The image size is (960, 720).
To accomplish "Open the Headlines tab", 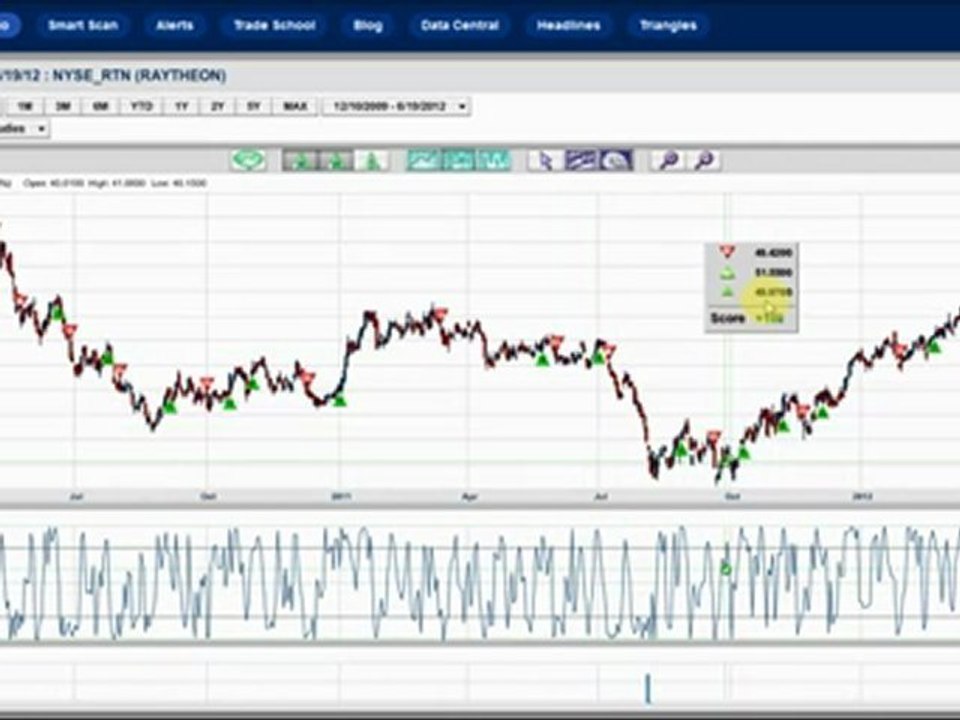I will click(568, 25).
